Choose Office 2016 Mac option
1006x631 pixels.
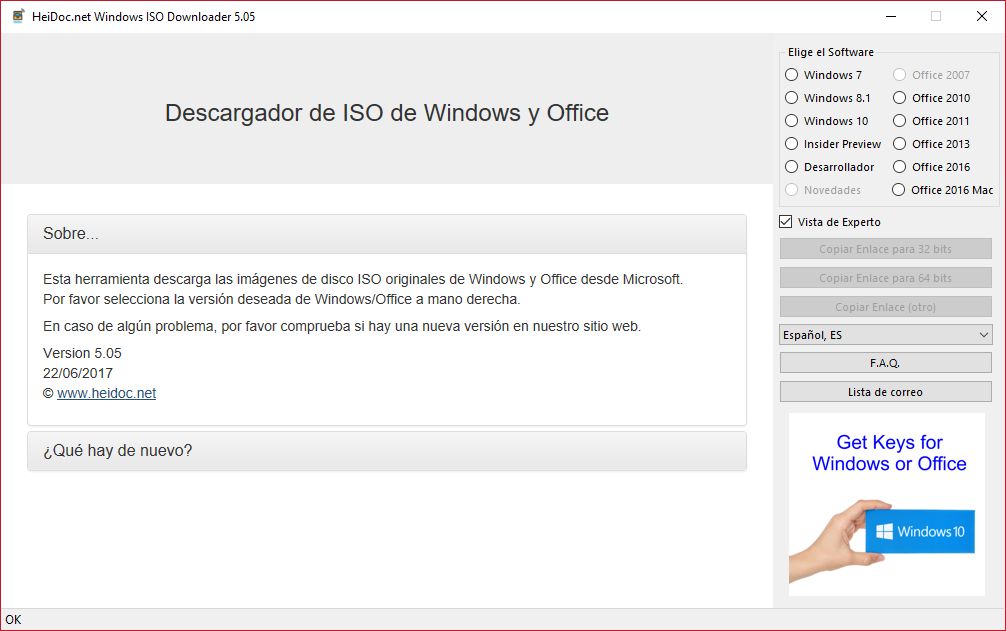942,190
